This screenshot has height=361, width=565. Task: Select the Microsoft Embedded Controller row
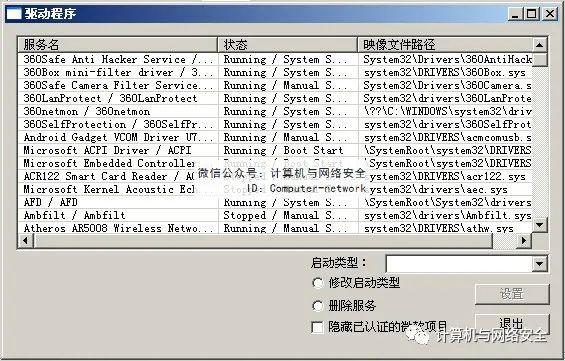click(x=275, y=163)
